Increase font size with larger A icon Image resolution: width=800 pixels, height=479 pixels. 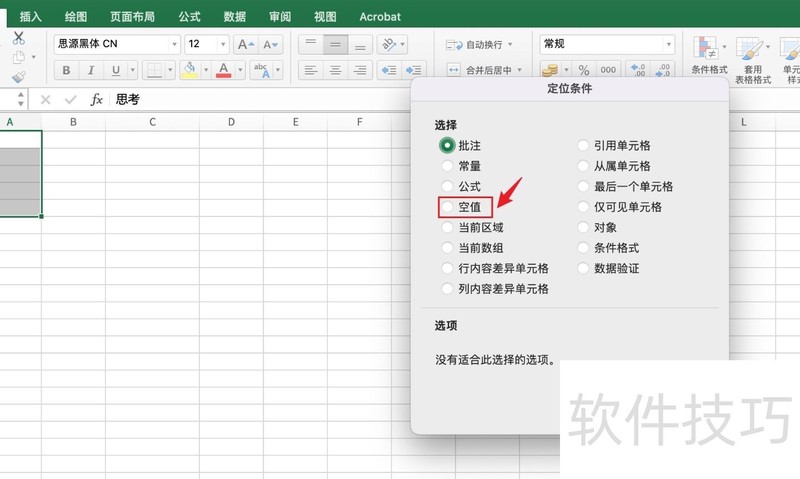click(x=245, y=44)
